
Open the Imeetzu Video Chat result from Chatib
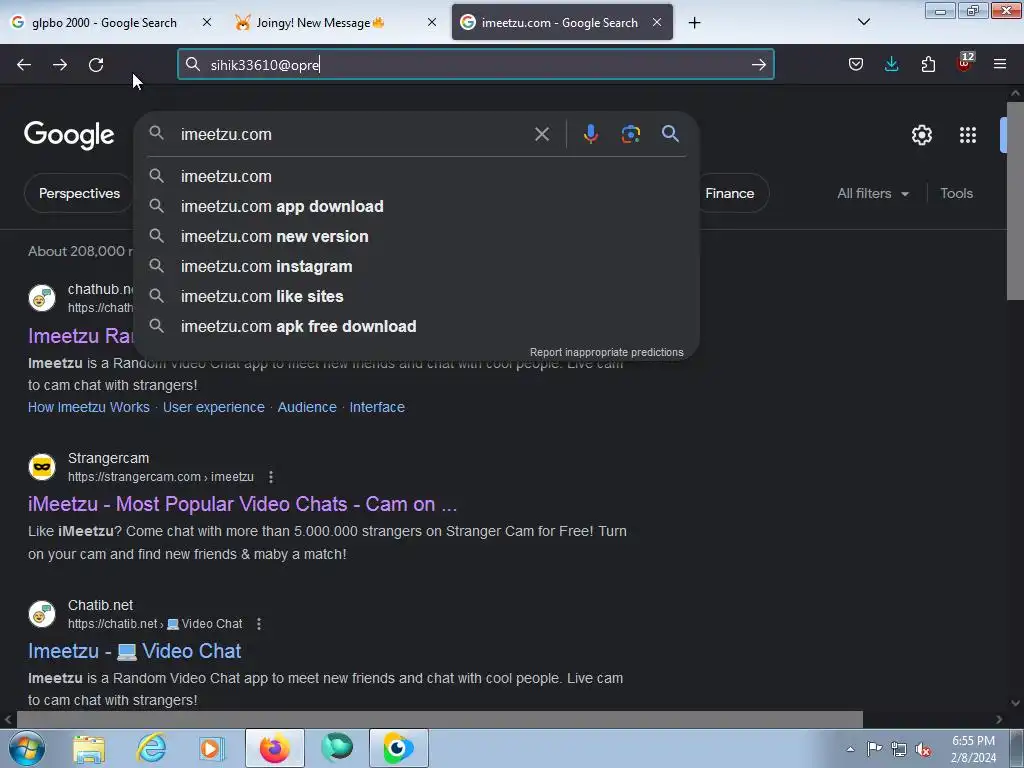coord(135,651)
